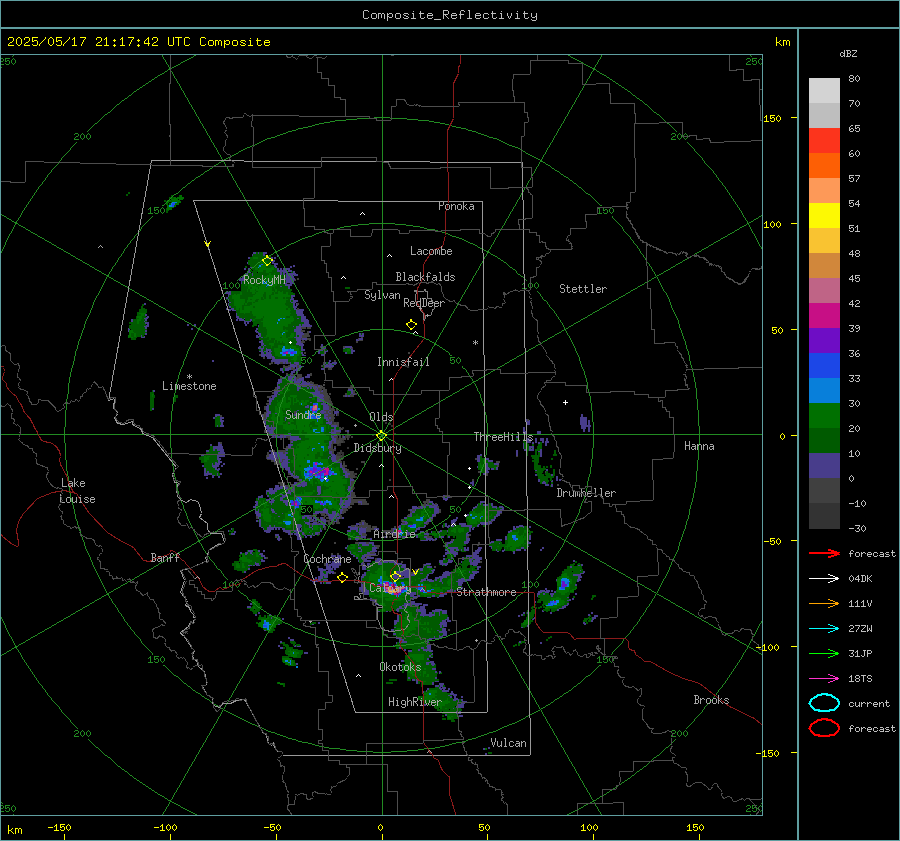The image size is (900, 841).
Task: Click the Hanna city label
Action: [699, 446]
